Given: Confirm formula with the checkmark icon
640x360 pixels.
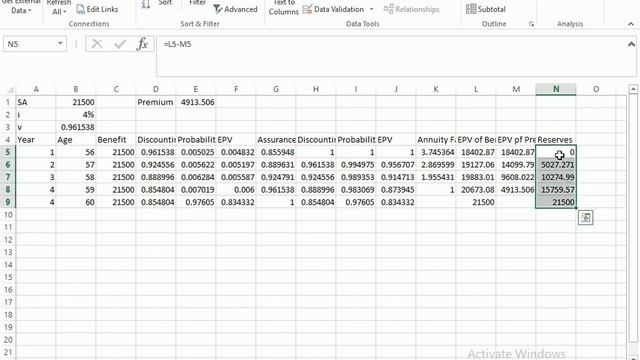Looking at the screenshot, I should (x=120, y=44).
